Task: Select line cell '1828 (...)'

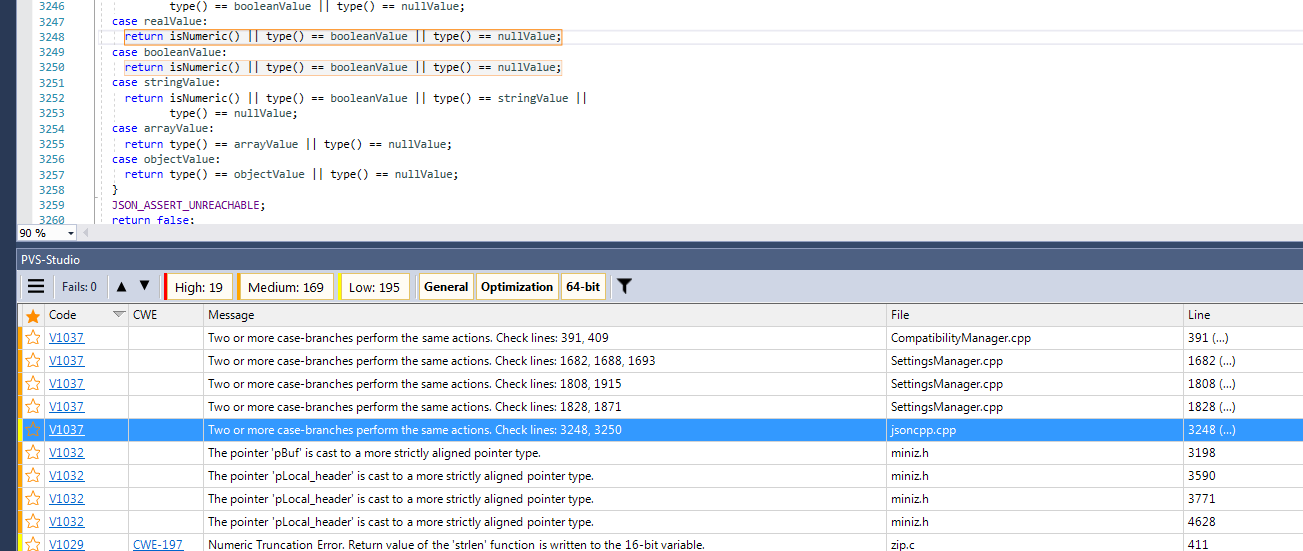Action: 1243,407
